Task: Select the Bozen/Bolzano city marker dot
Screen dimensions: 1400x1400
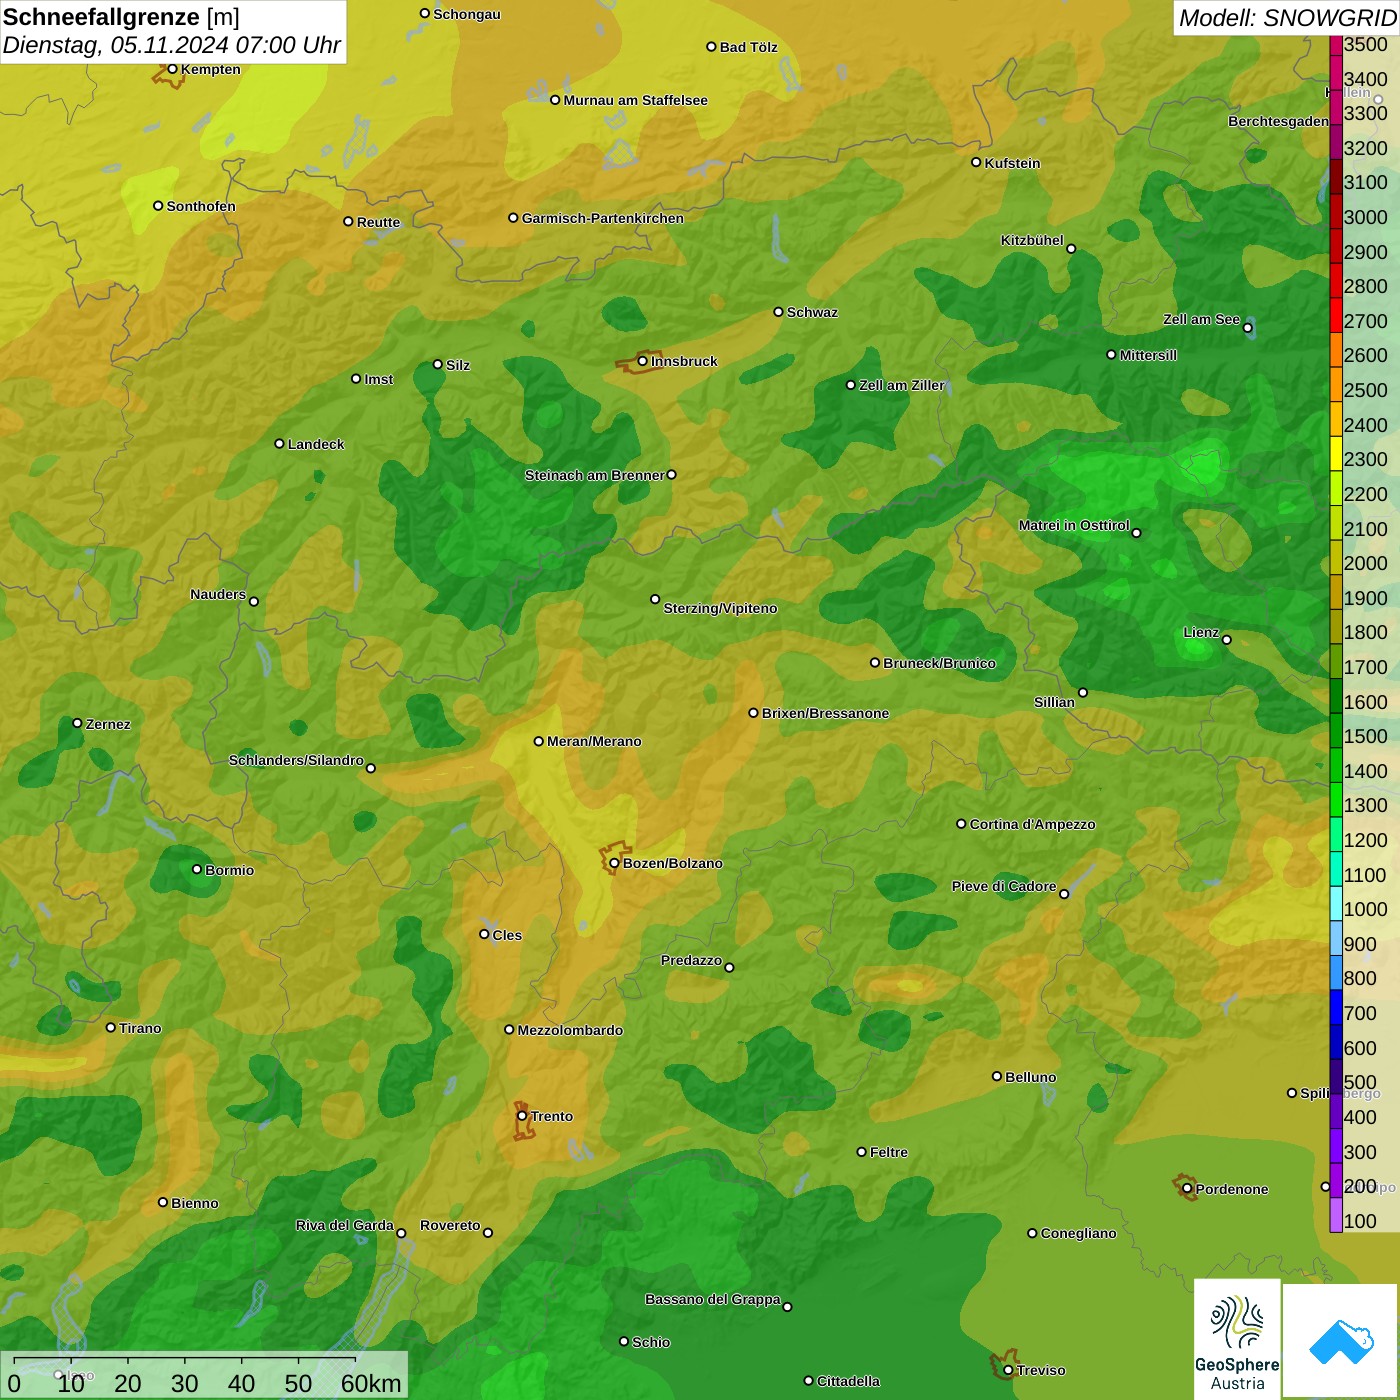Action: pyautogui.click(x=614, y=863)
